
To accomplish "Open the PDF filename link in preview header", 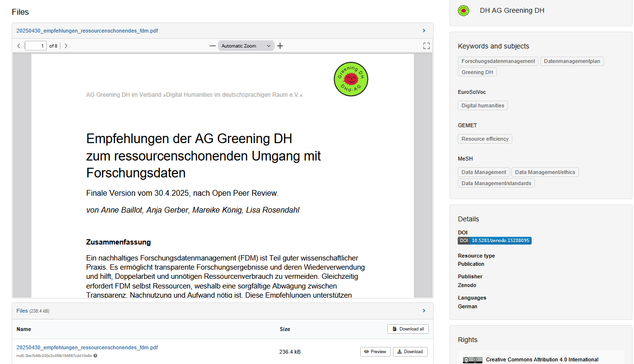I will point(87,31).
